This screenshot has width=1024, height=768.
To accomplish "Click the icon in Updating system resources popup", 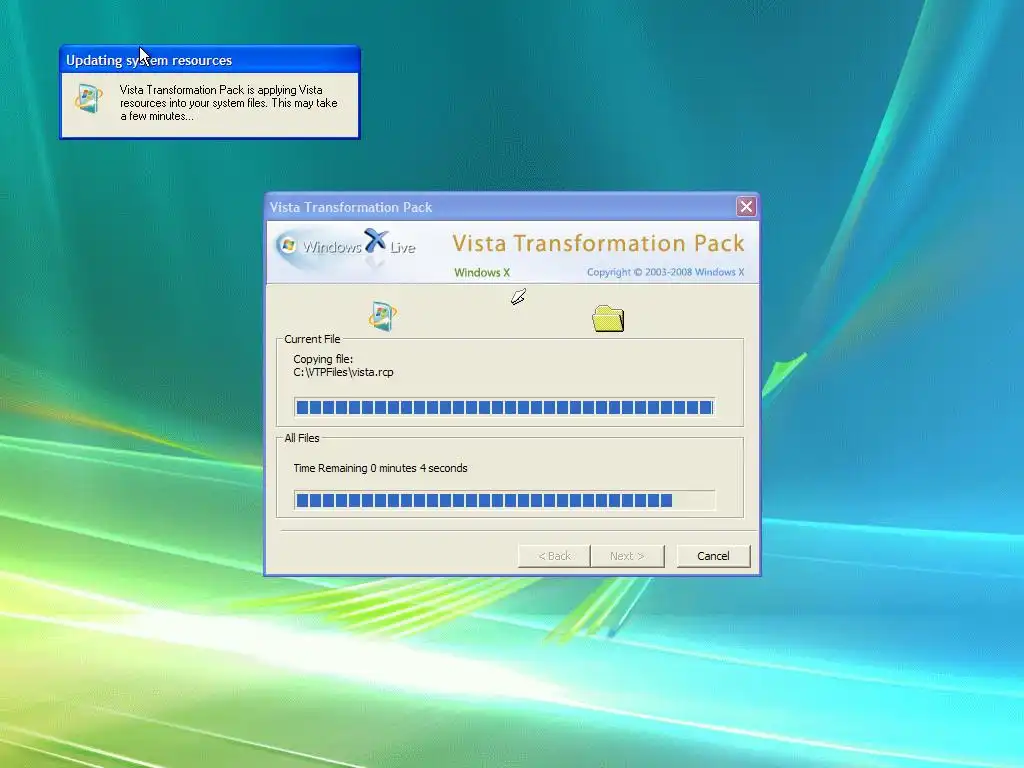I will click(x=89, y=99).
